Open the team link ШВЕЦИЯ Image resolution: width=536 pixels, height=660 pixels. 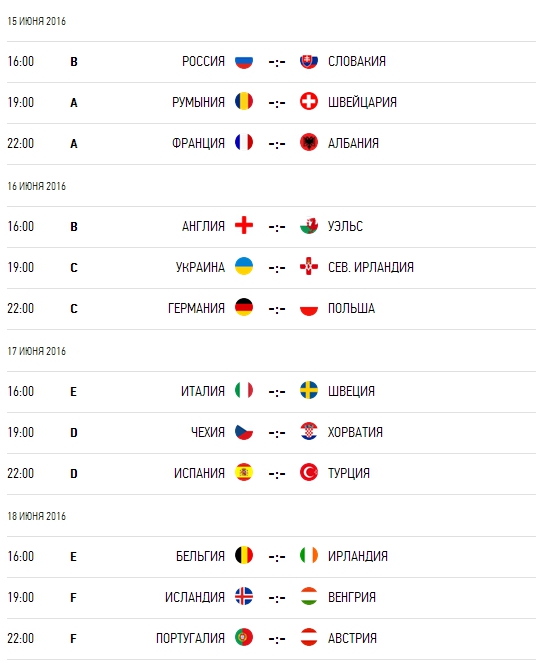click(351, 391)
